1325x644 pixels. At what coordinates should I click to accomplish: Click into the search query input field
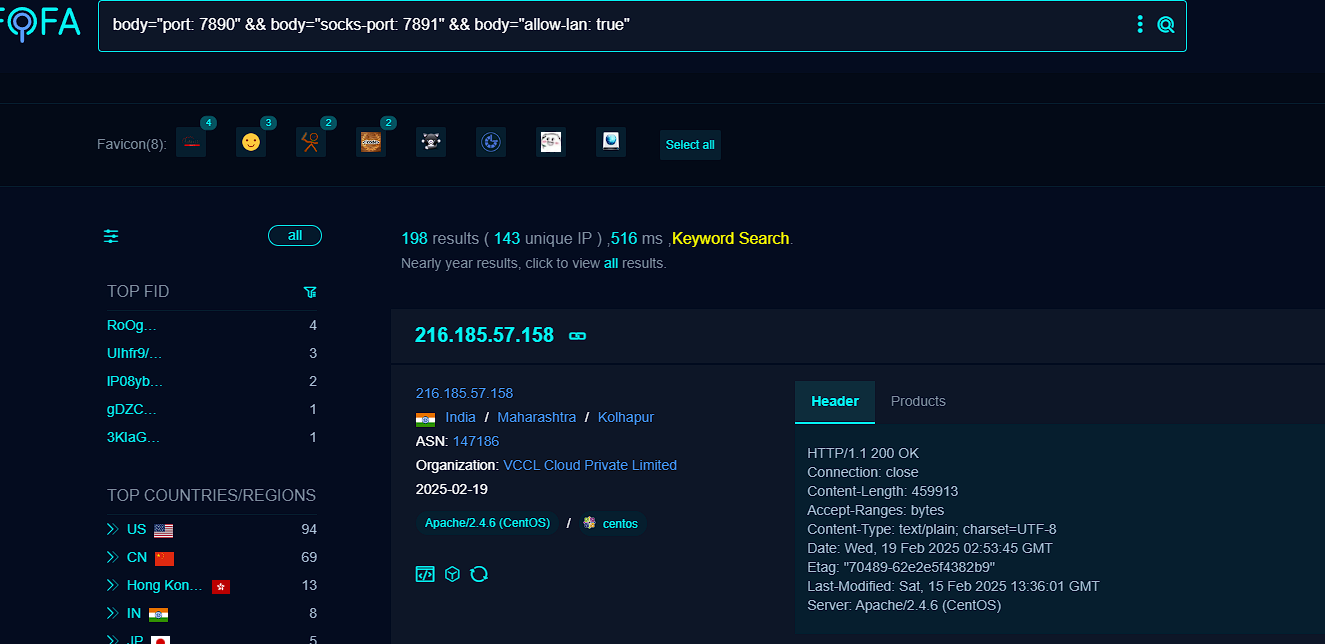click(600, 25)
